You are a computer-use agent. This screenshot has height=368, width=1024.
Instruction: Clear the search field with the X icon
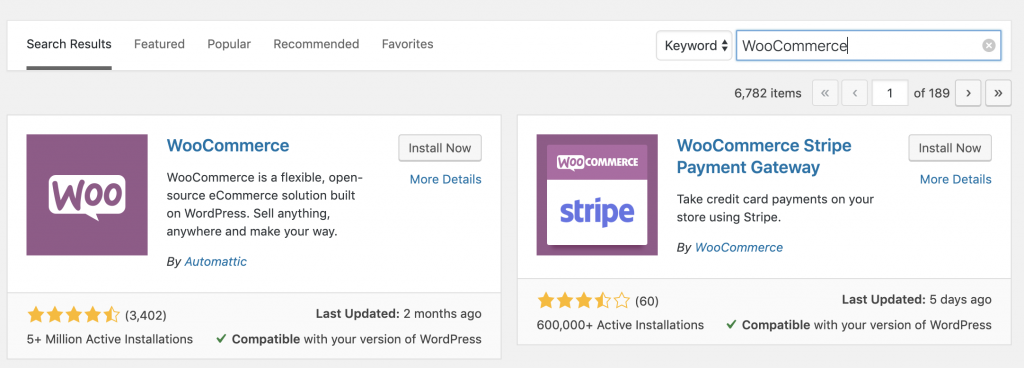click(989, 46)
